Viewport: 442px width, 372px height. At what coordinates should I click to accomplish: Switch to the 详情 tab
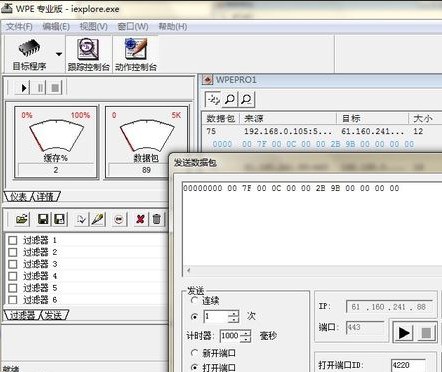pyautogui.click(x=46, y=197)
